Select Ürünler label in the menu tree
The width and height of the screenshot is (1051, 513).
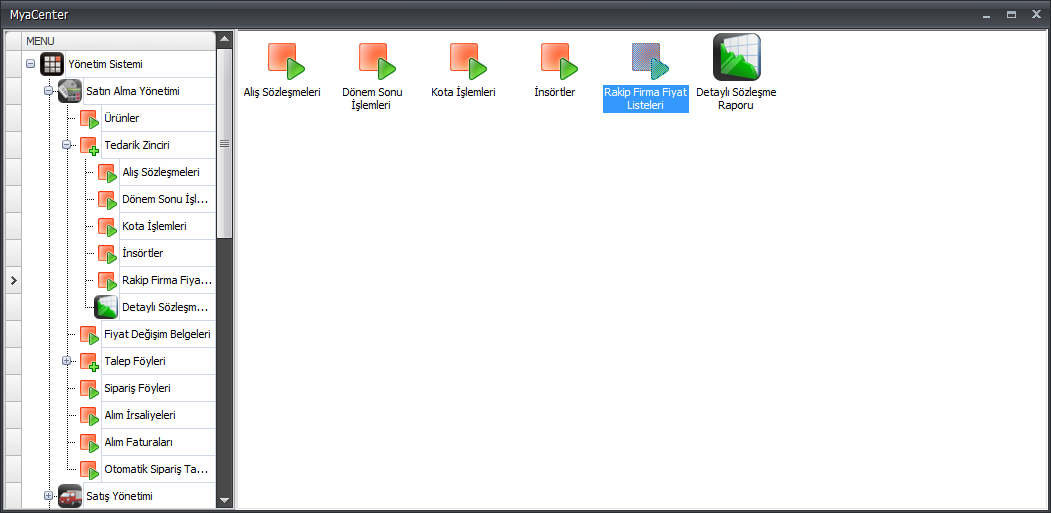pyautogui.click(x=122, y=118)
